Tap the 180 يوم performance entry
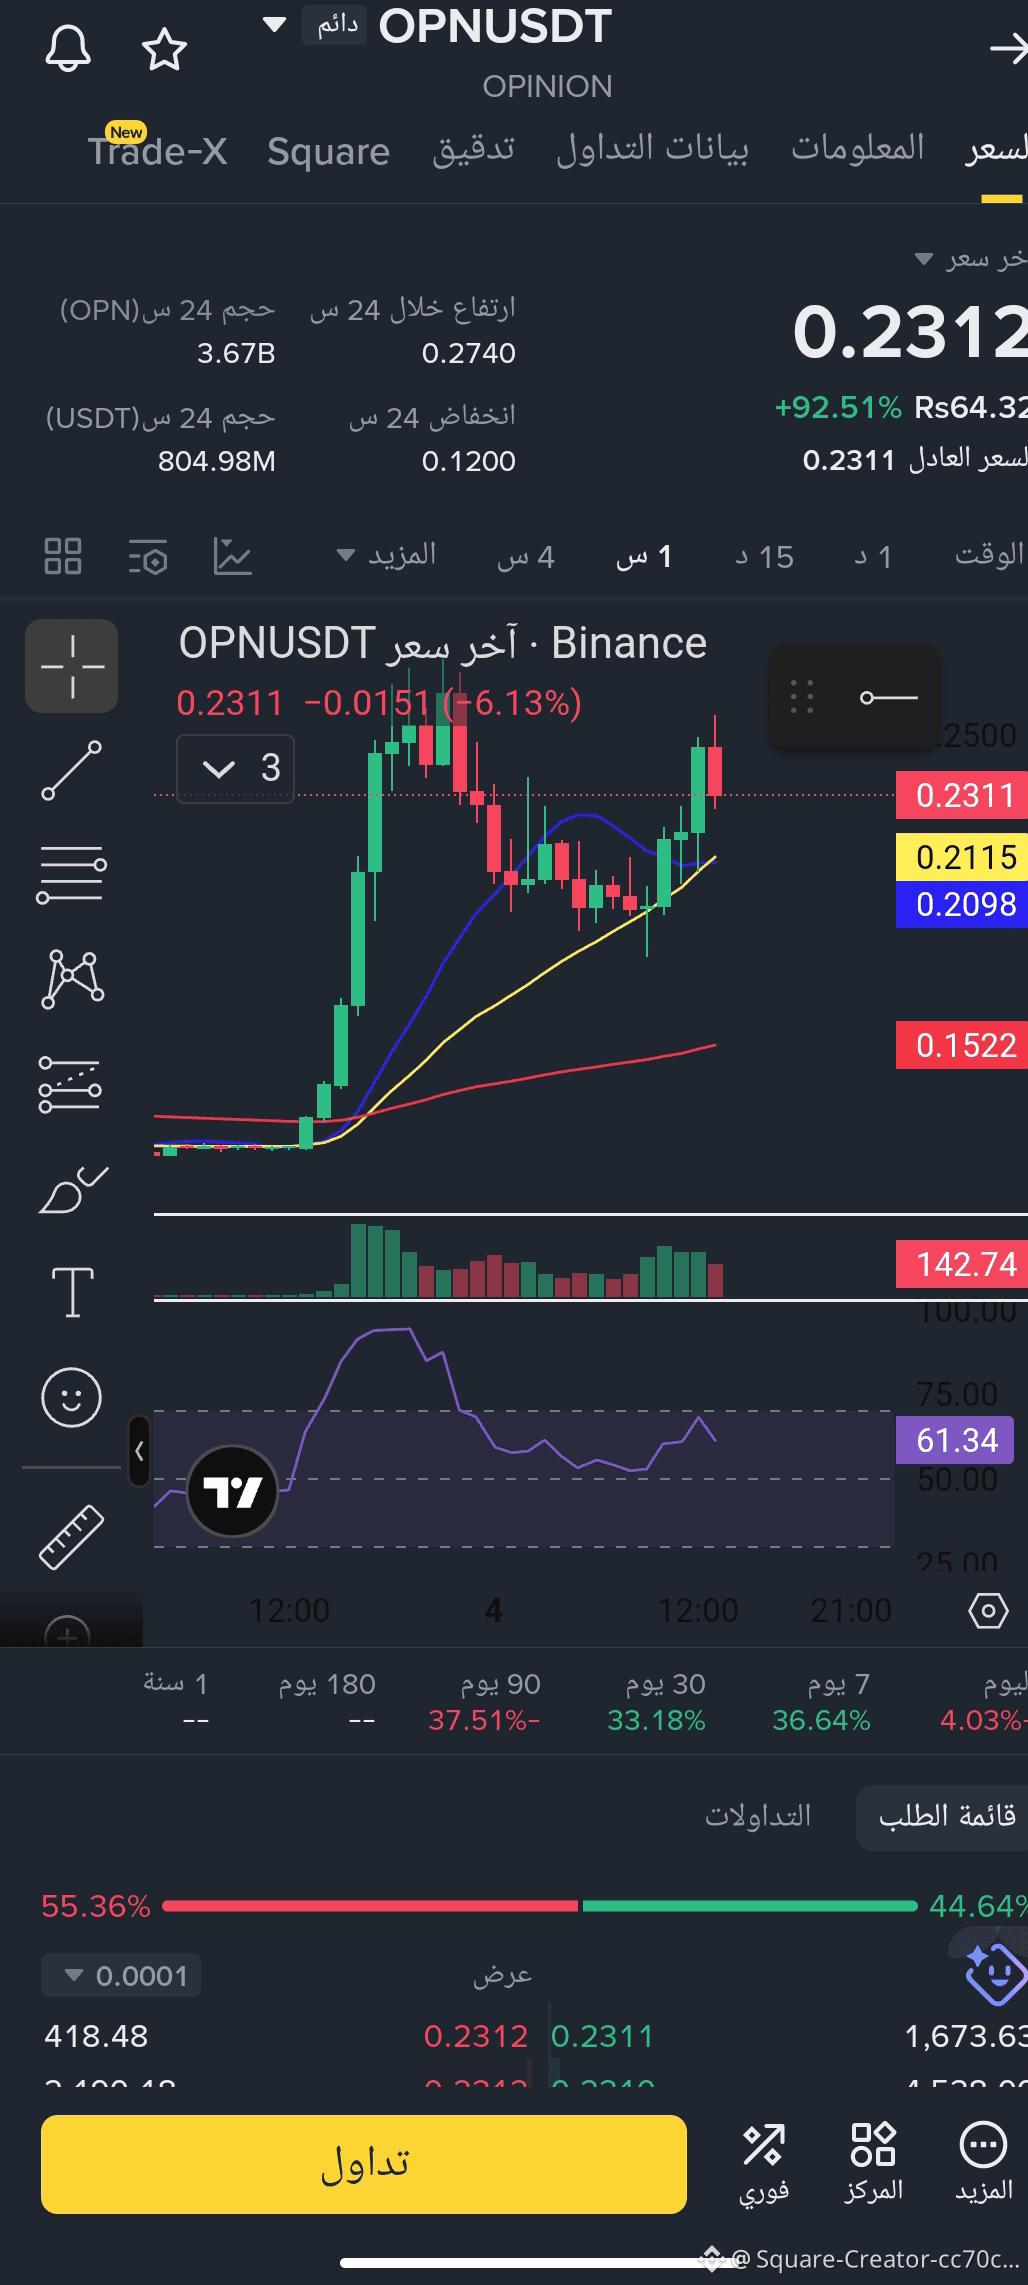This screenshot has width=1028, height=2285. click(x=327, y=1702)
